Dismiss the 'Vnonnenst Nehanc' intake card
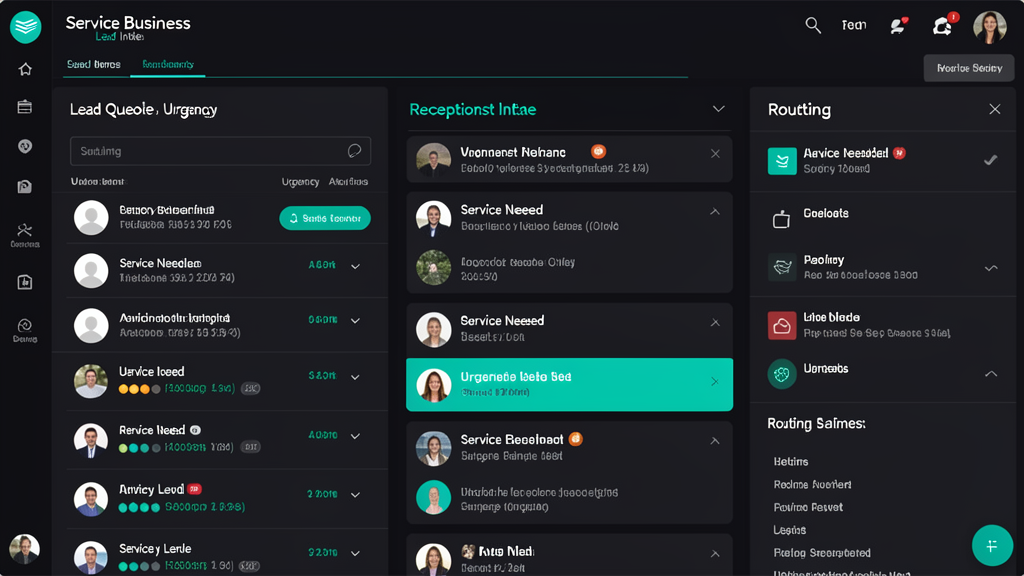This screenshot has width=1024, height=576. (715, 154)
